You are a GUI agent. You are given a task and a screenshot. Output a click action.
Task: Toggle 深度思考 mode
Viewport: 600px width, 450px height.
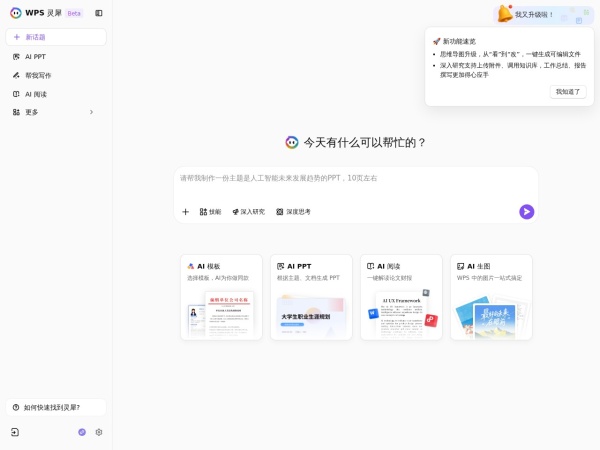[293, 212]
